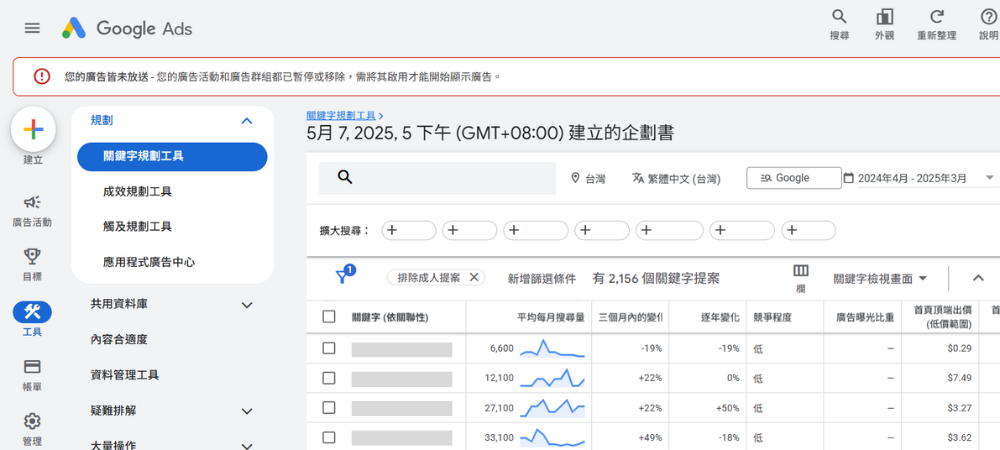Viewport: 1000px width, 450px height.
Task: Open the date range dropdown arrow
Action: pos(990,178)
